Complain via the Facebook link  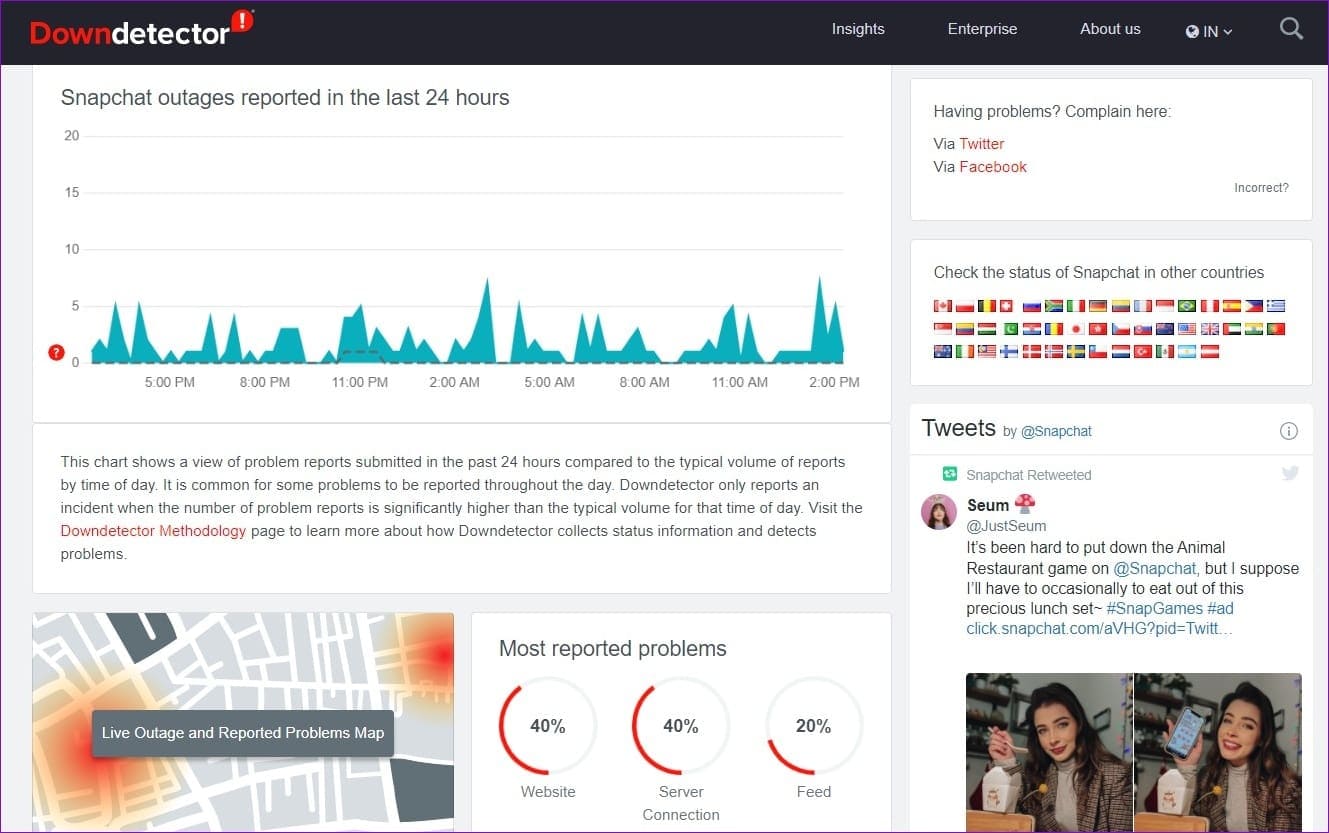(993, 167)
